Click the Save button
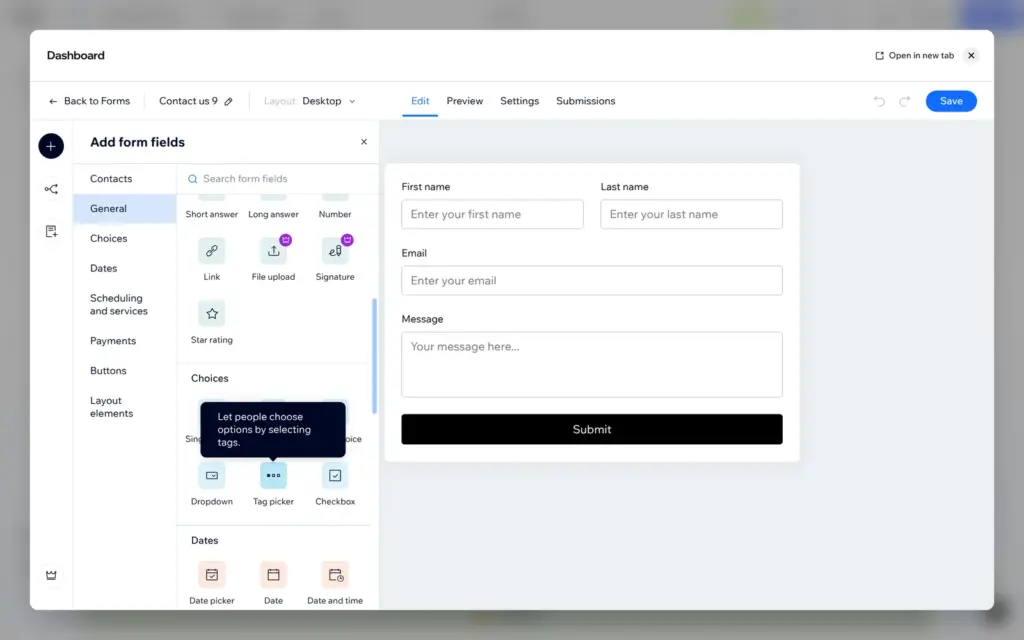 pos(951,101)
